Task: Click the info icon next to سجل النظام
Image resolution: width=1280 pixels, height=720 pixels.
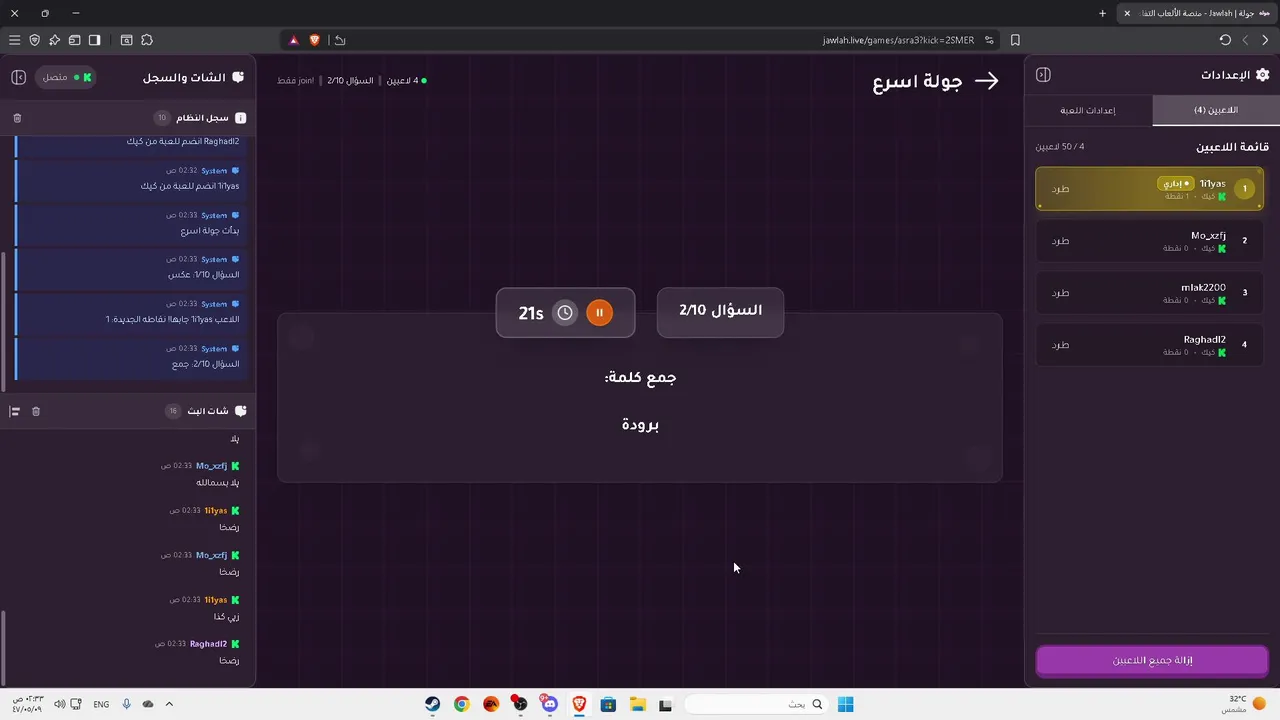Action: click(x=240, y=118)
